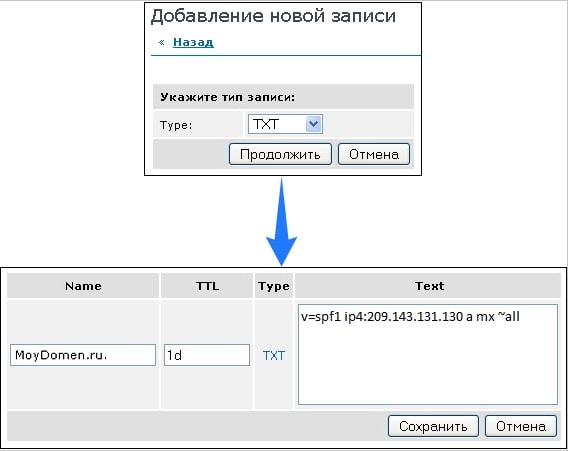Click the TTL column header
Viewport: 568px width, 451px height.
click(x=207, y=286)
